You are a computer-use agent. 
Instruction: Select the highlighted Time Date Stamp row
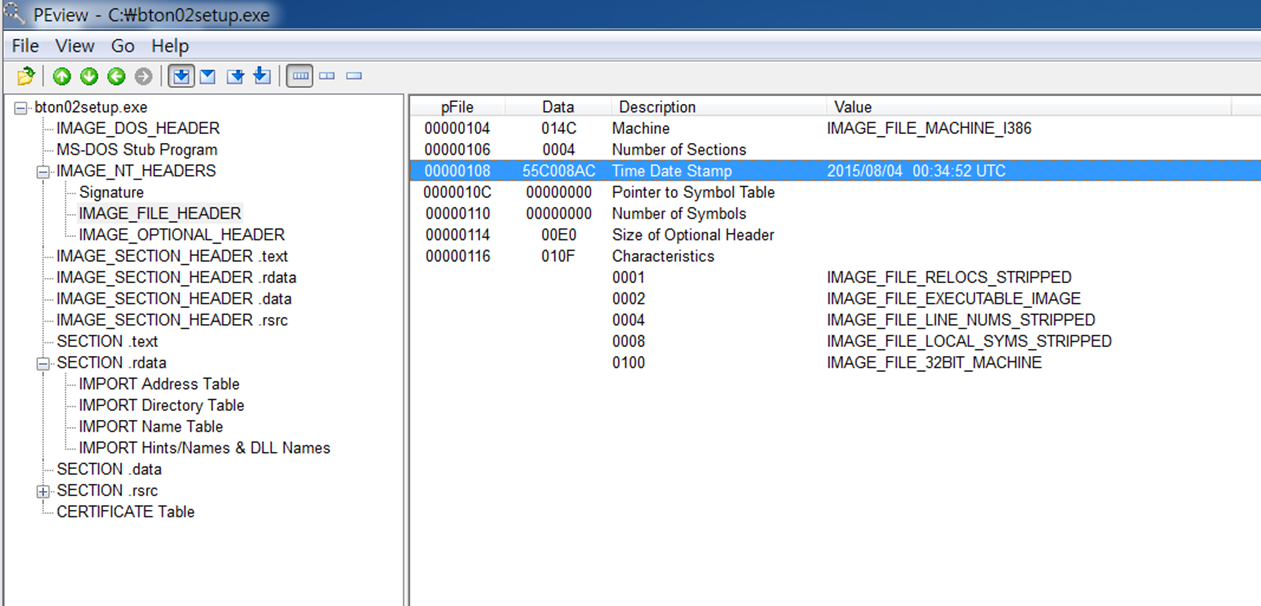coord(835,171)
